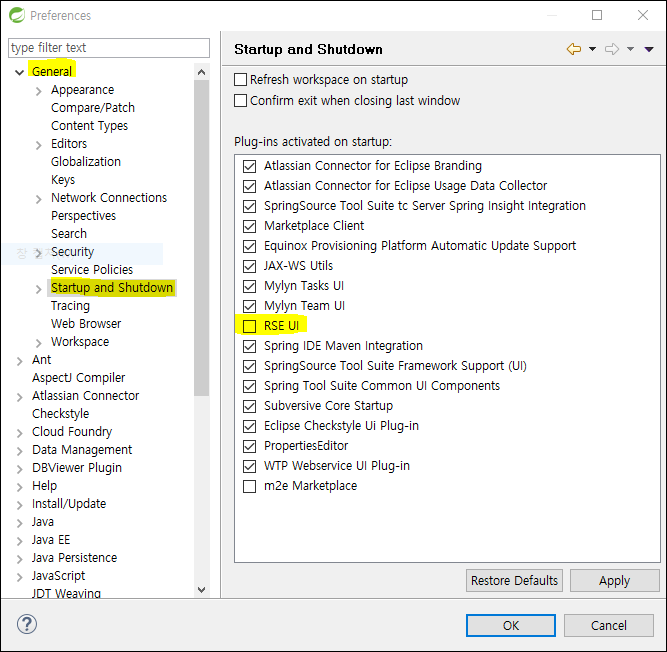
Task: Click the Restore Defaults button
Action: click(514, 581)
